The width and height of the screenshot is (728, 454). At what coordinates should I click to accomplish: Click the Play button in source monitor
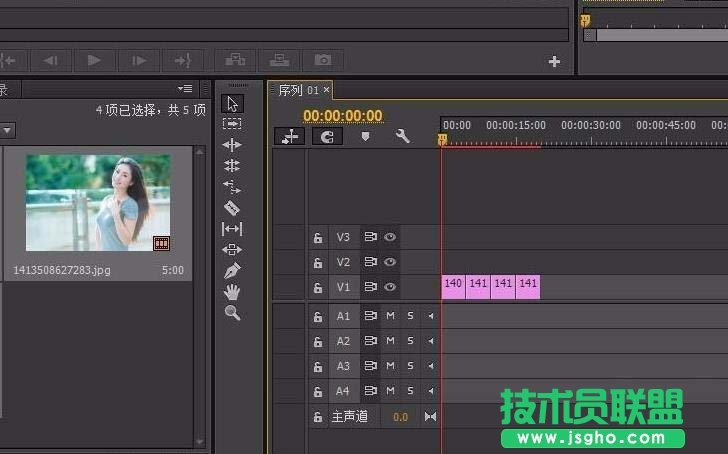pos(94,60)
